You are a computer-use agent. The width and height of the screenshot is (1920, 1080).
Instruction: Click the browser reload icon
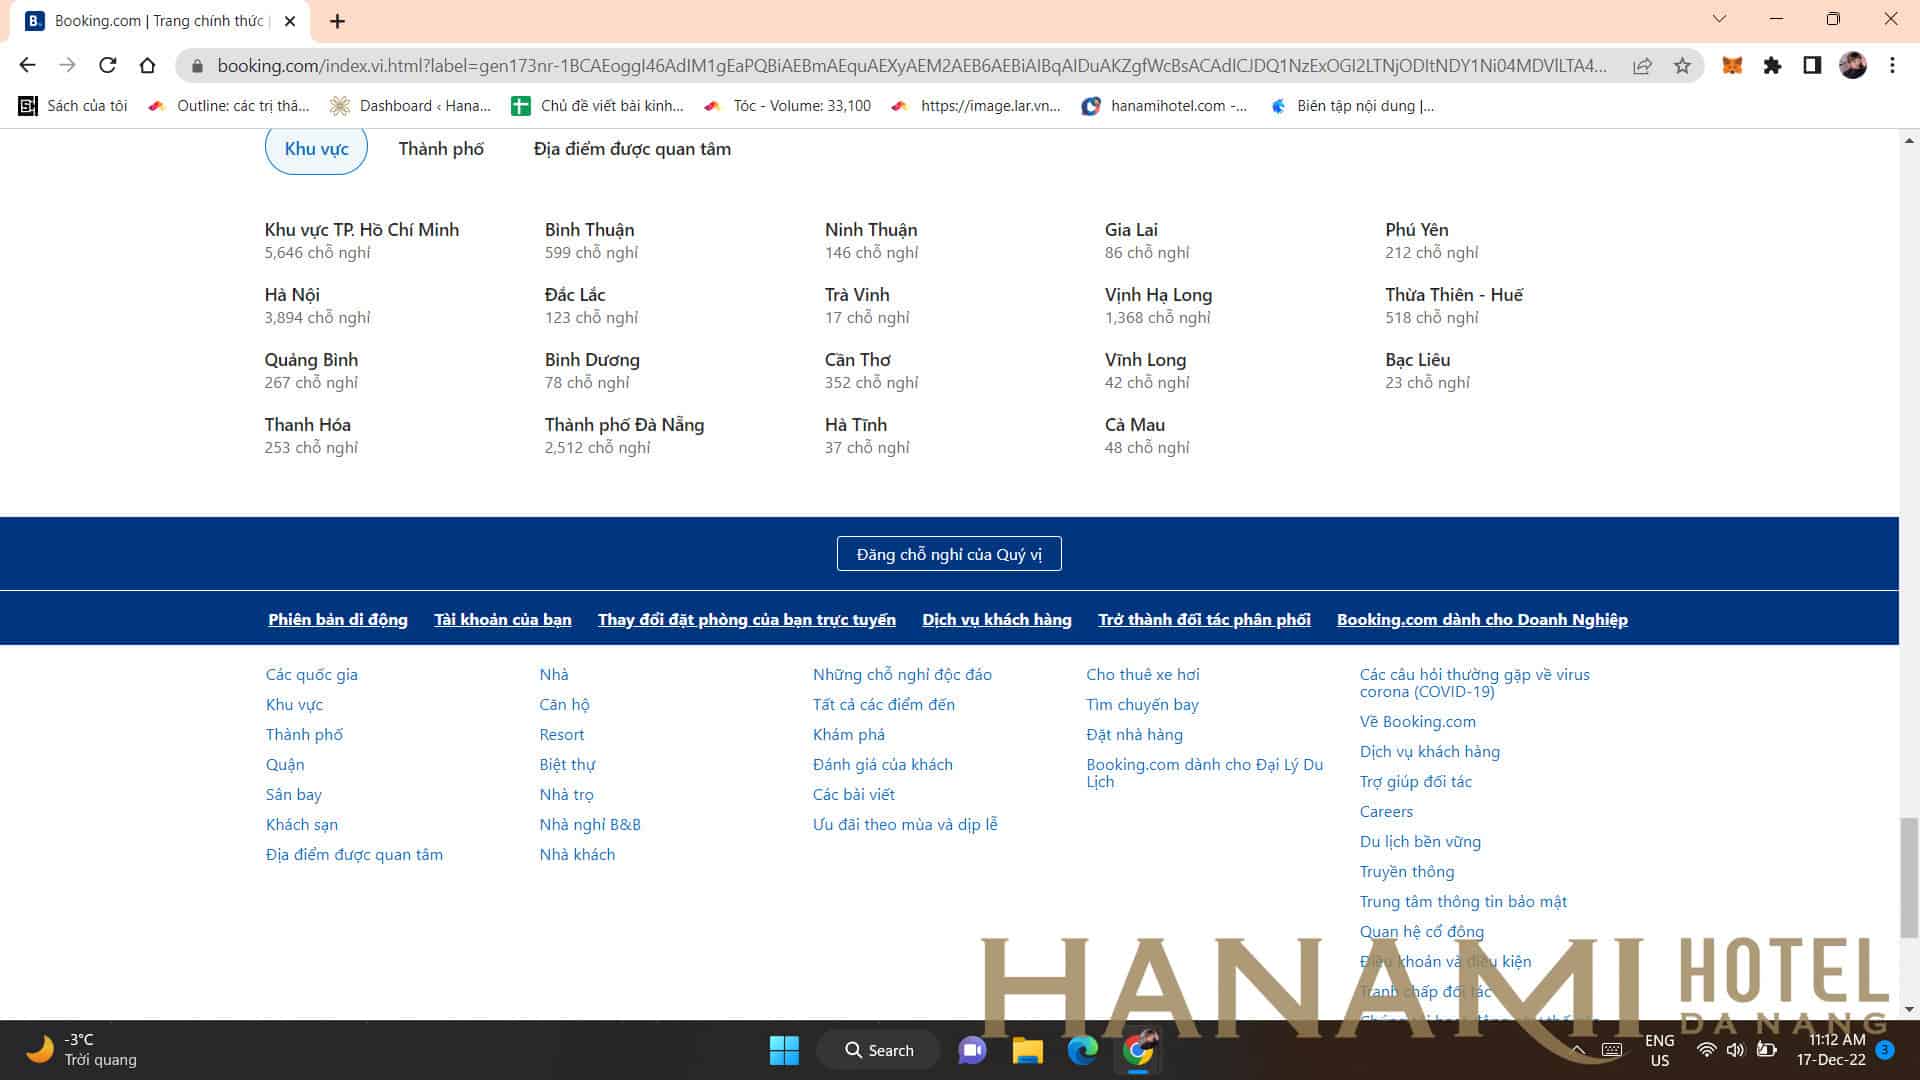pyautogui.click(x=107, y=66)
